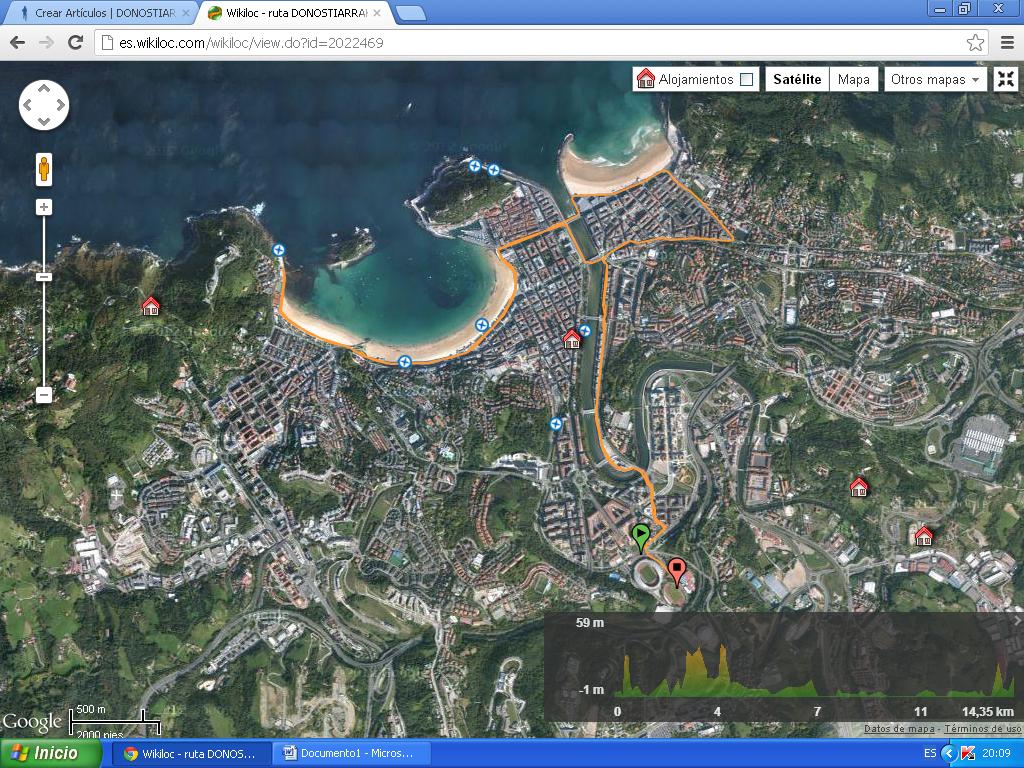Click the Google logo on the map
Image resolution: width=1024 pixels, height=768 pixels.
coord(32,722)
